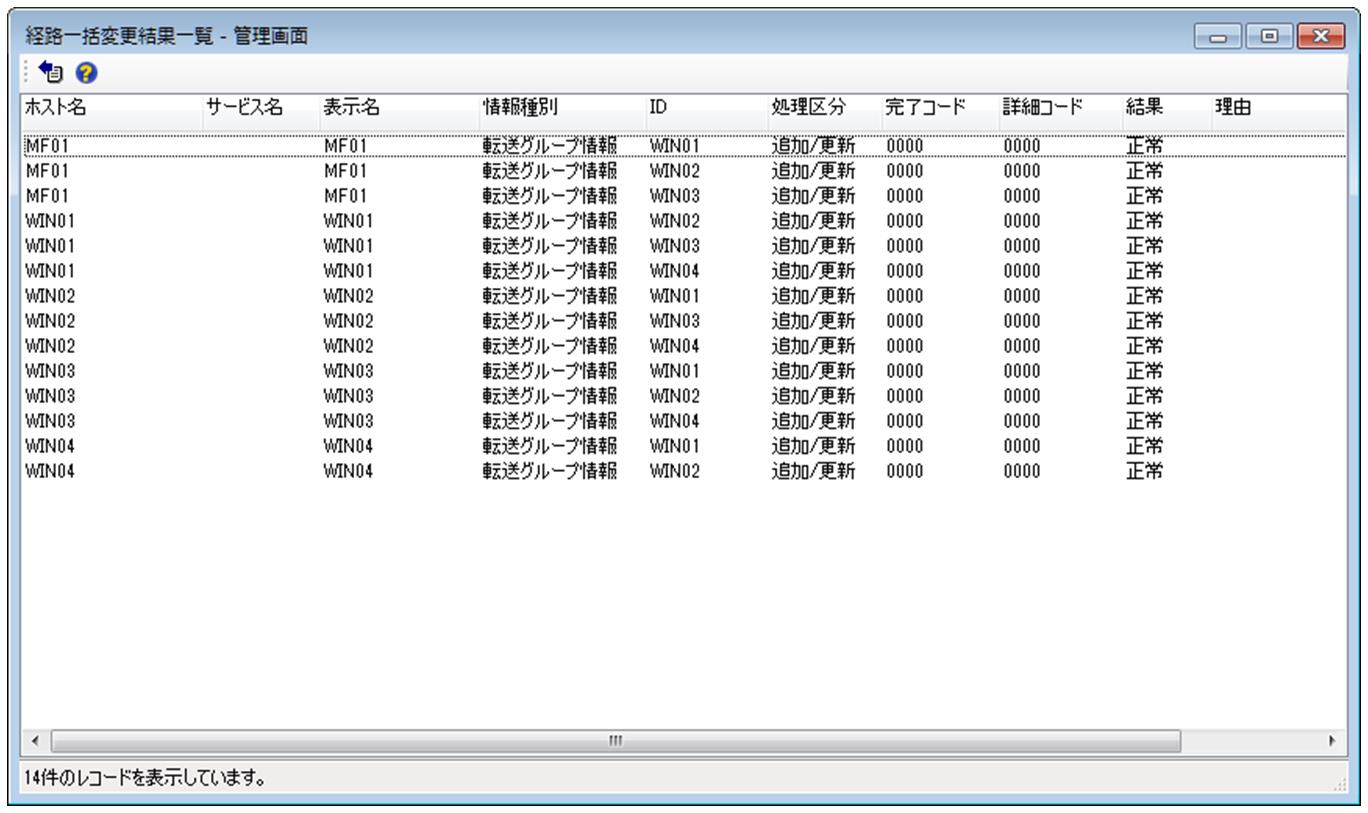Select host WIN02 row with ID WIN01
1368x813 pixels.
[x=684, y=296]
